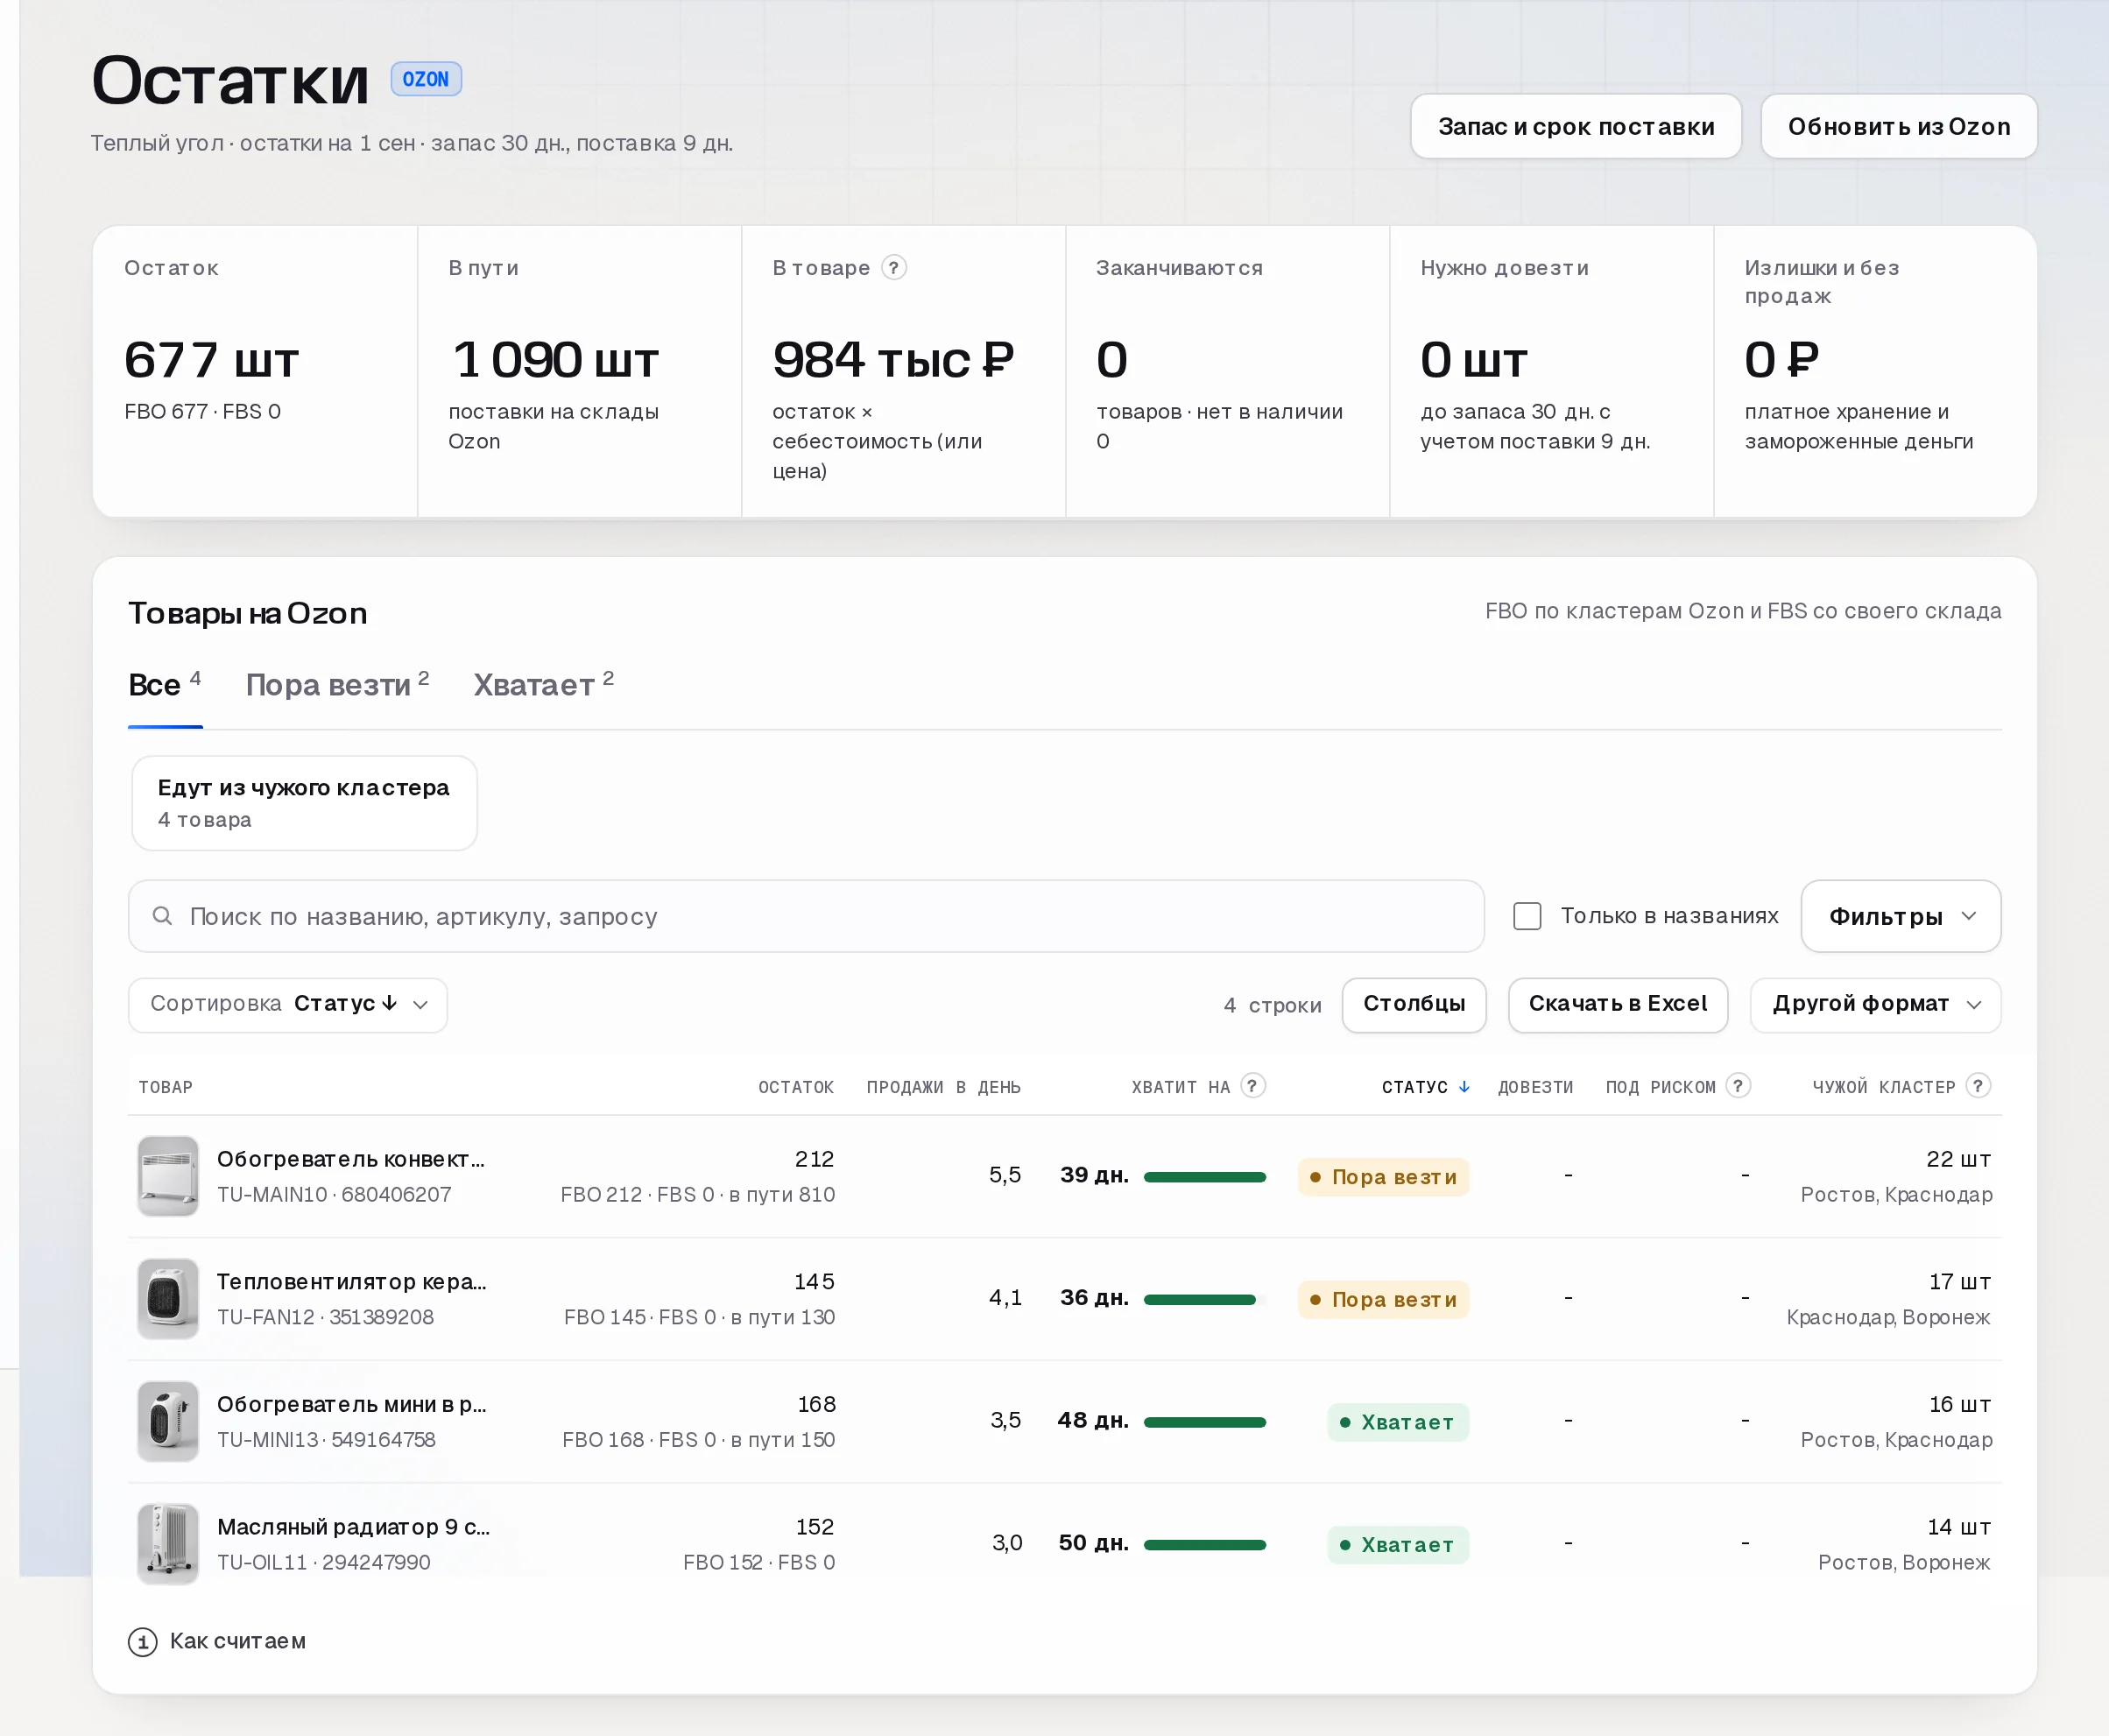
Task: Click the 1 090 шт В пути summary card
Action: click(579, 371)
